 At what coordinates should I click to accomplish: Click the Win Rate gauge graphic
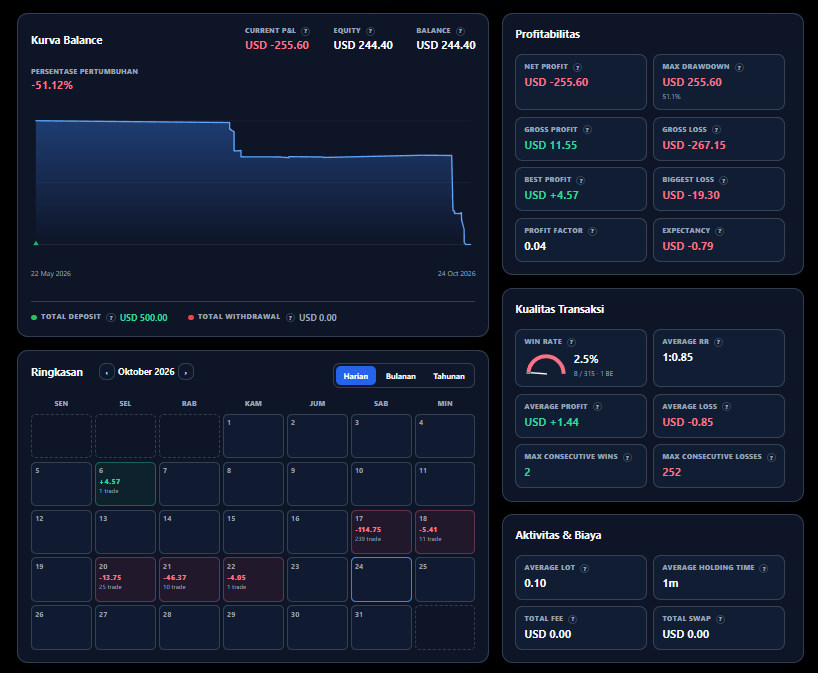point(546,365)
